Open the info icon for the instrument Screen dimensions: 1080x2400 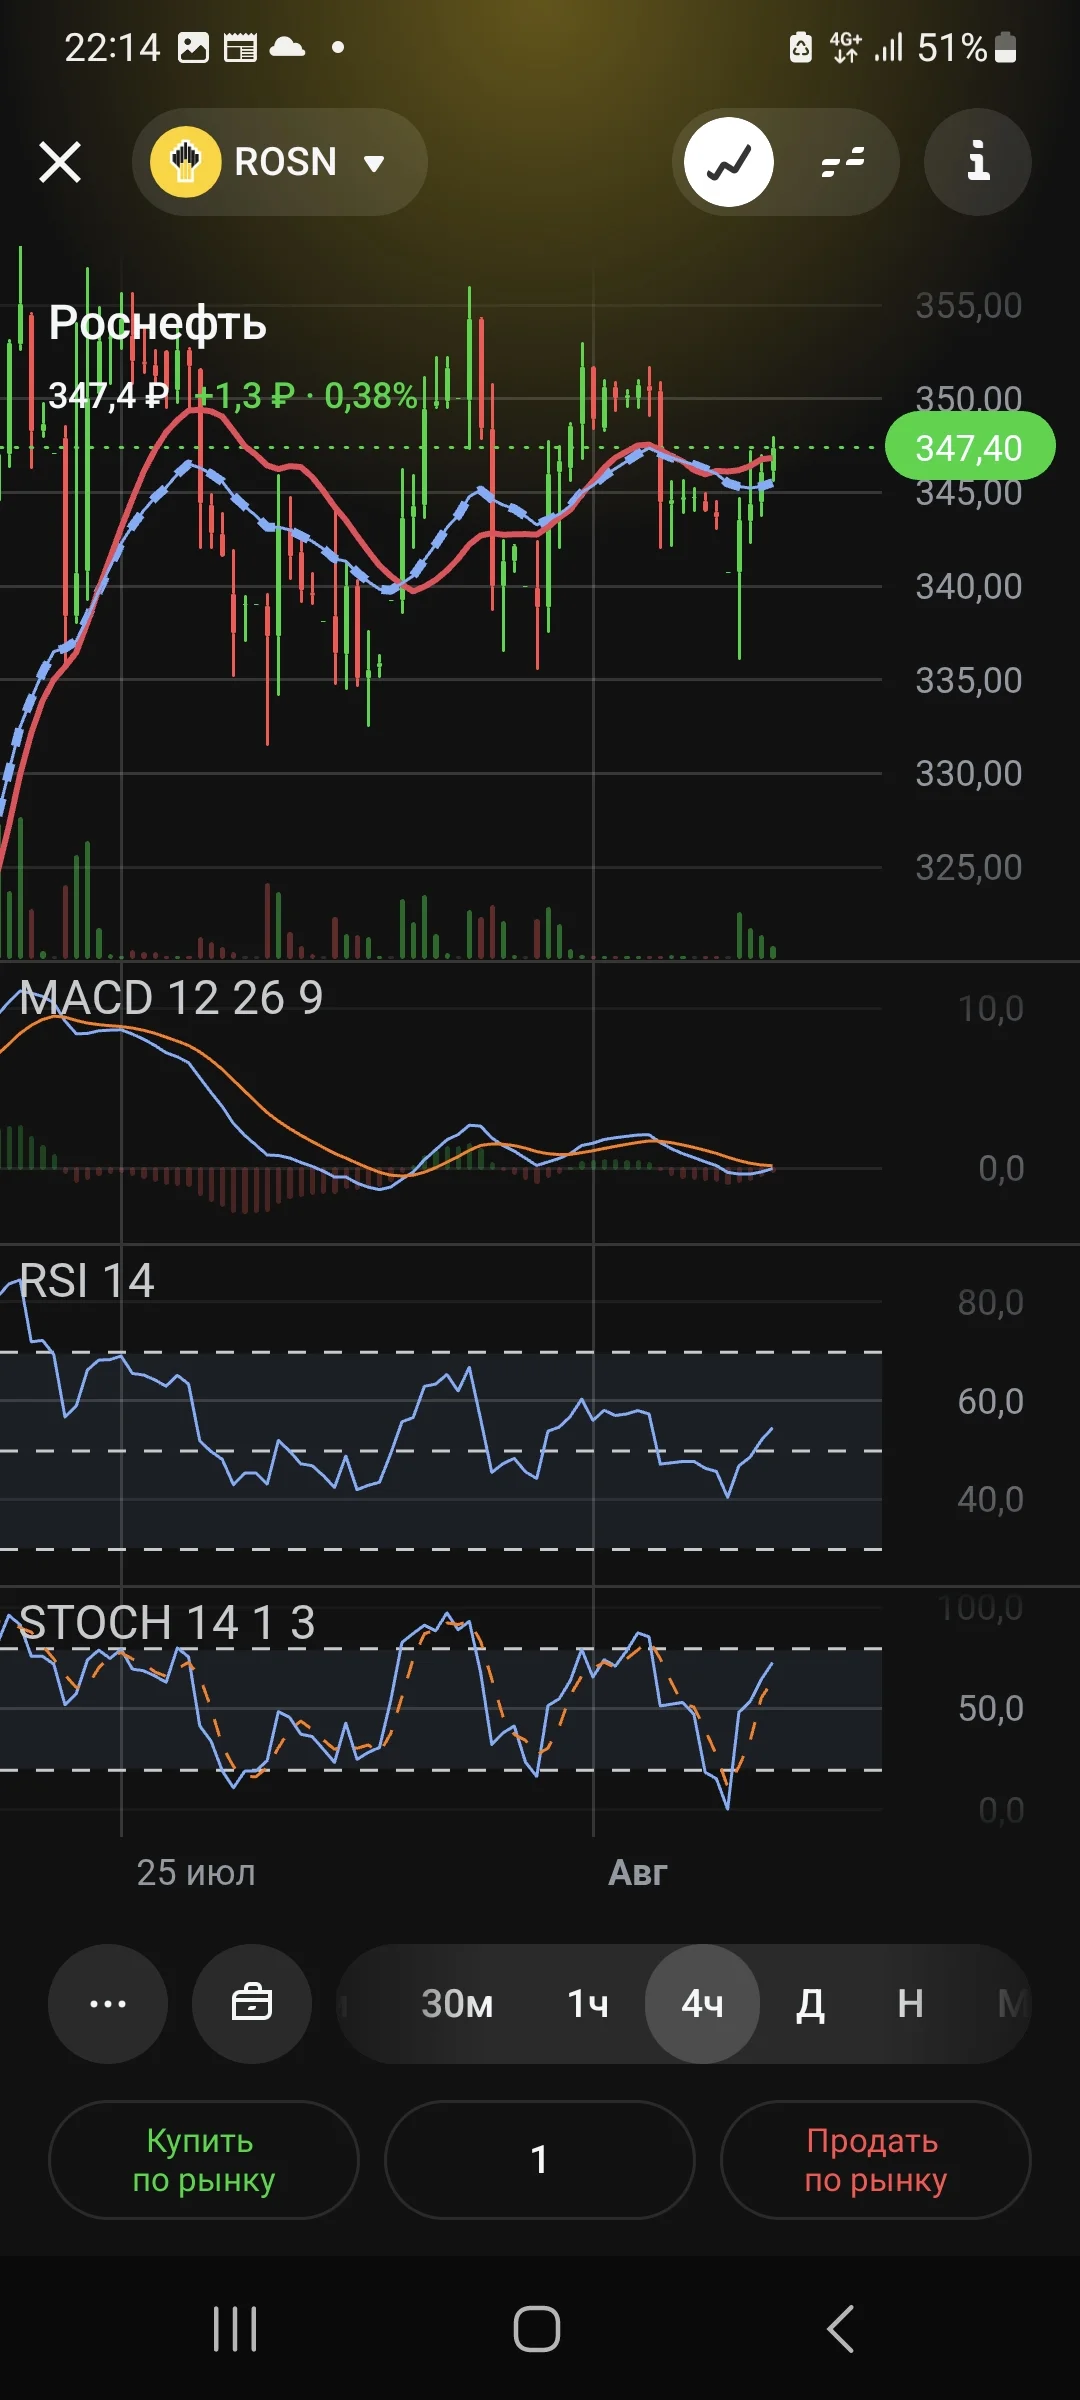[978, 162]
